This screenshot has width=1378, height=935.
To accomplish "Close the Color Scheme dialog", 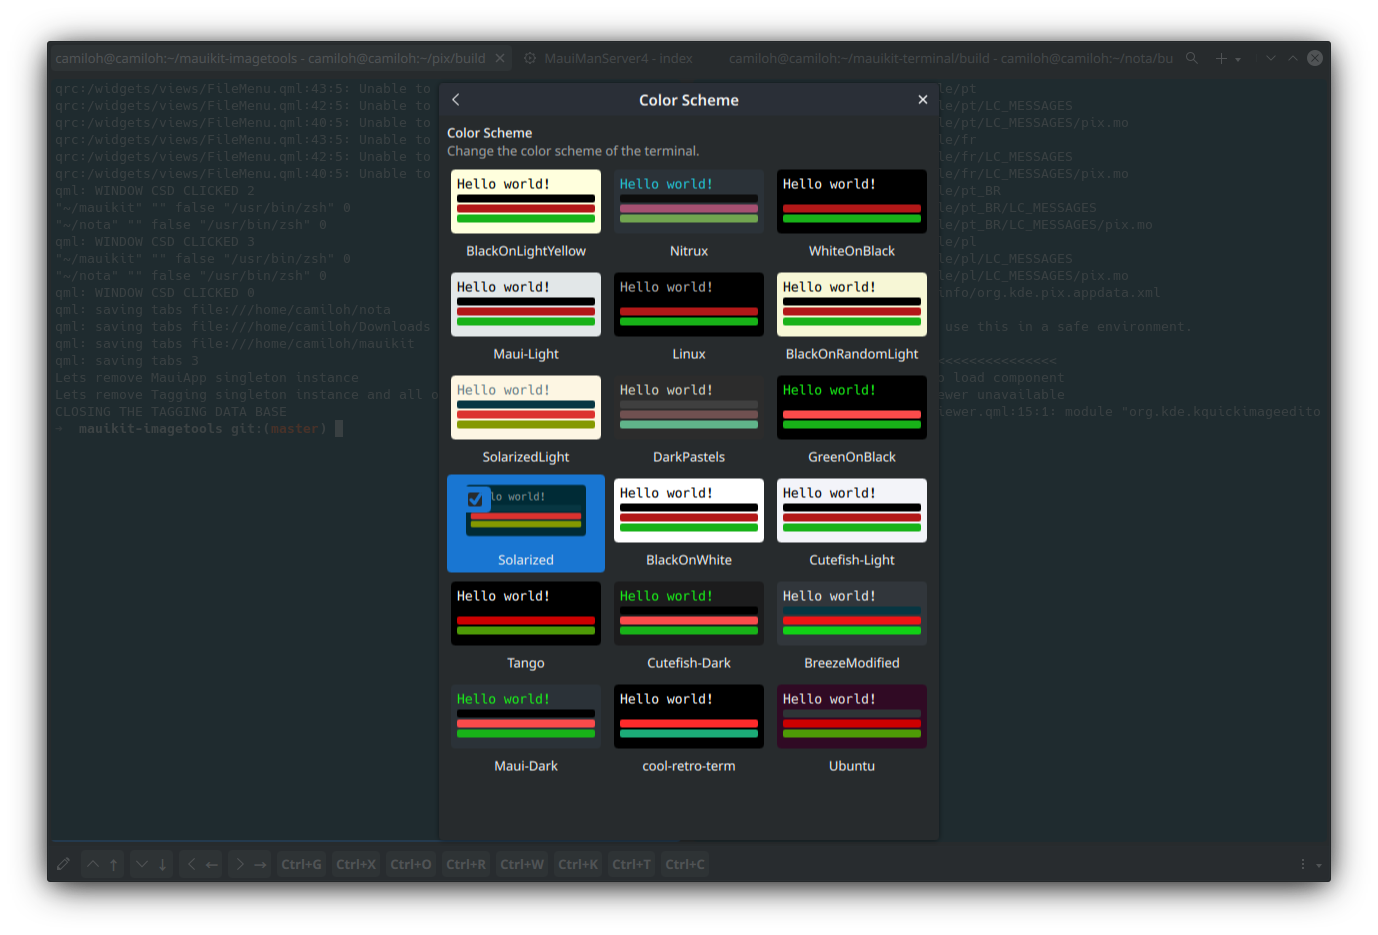I will [922, 100].
